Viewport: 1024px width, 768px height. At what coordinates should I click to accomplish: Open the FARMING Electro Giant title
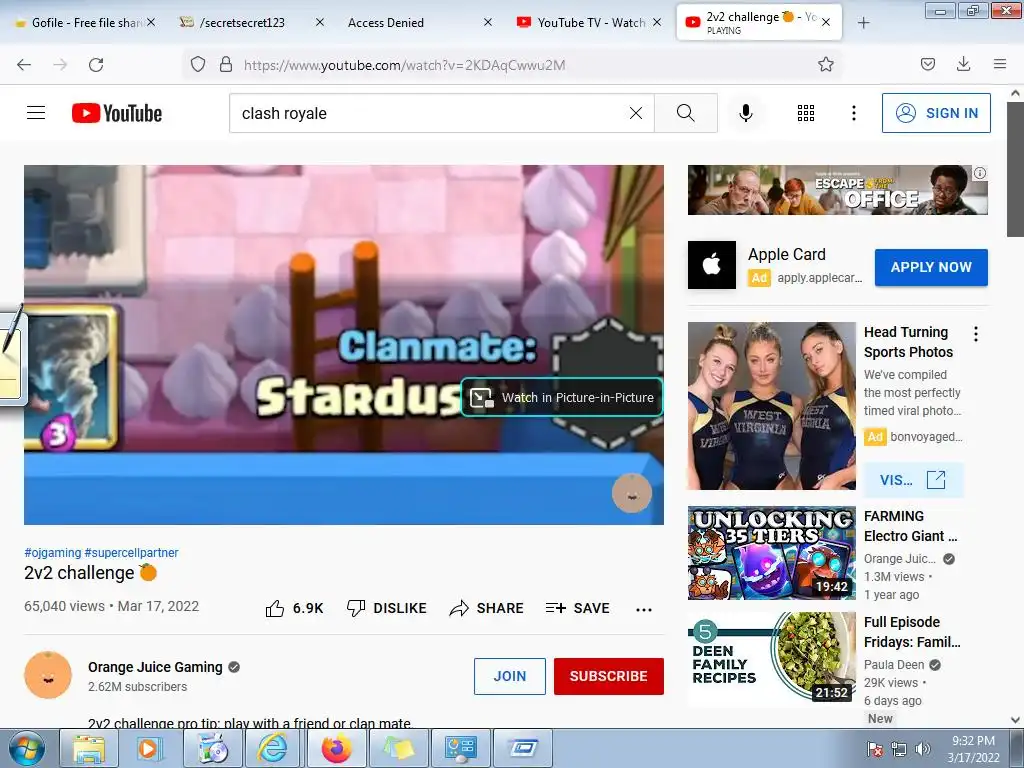click(x=910, y=526)
